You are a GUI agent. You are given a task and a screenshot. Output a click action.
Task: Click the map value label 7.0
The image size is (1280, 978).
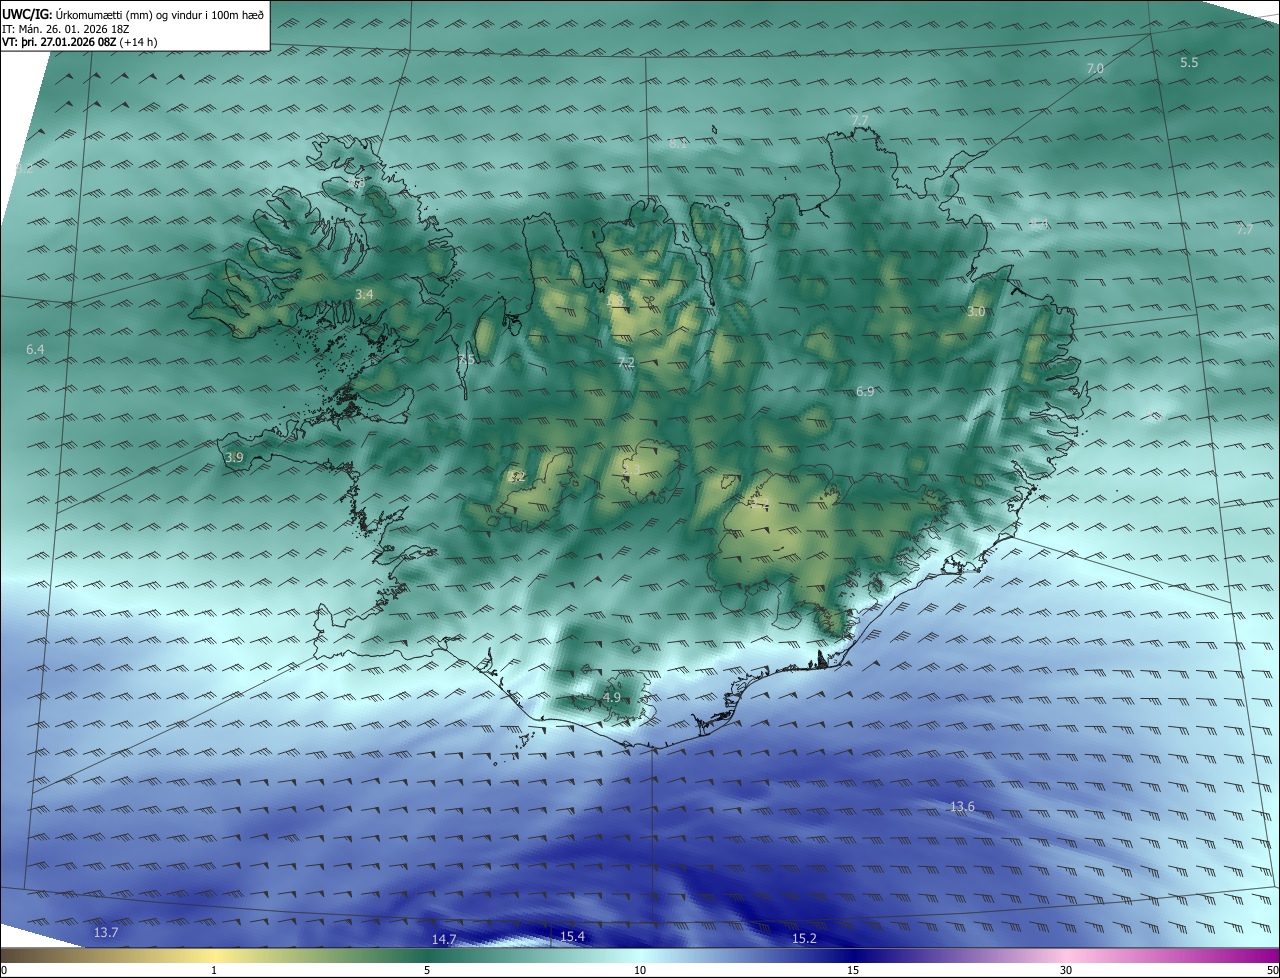pos(1095,69)
